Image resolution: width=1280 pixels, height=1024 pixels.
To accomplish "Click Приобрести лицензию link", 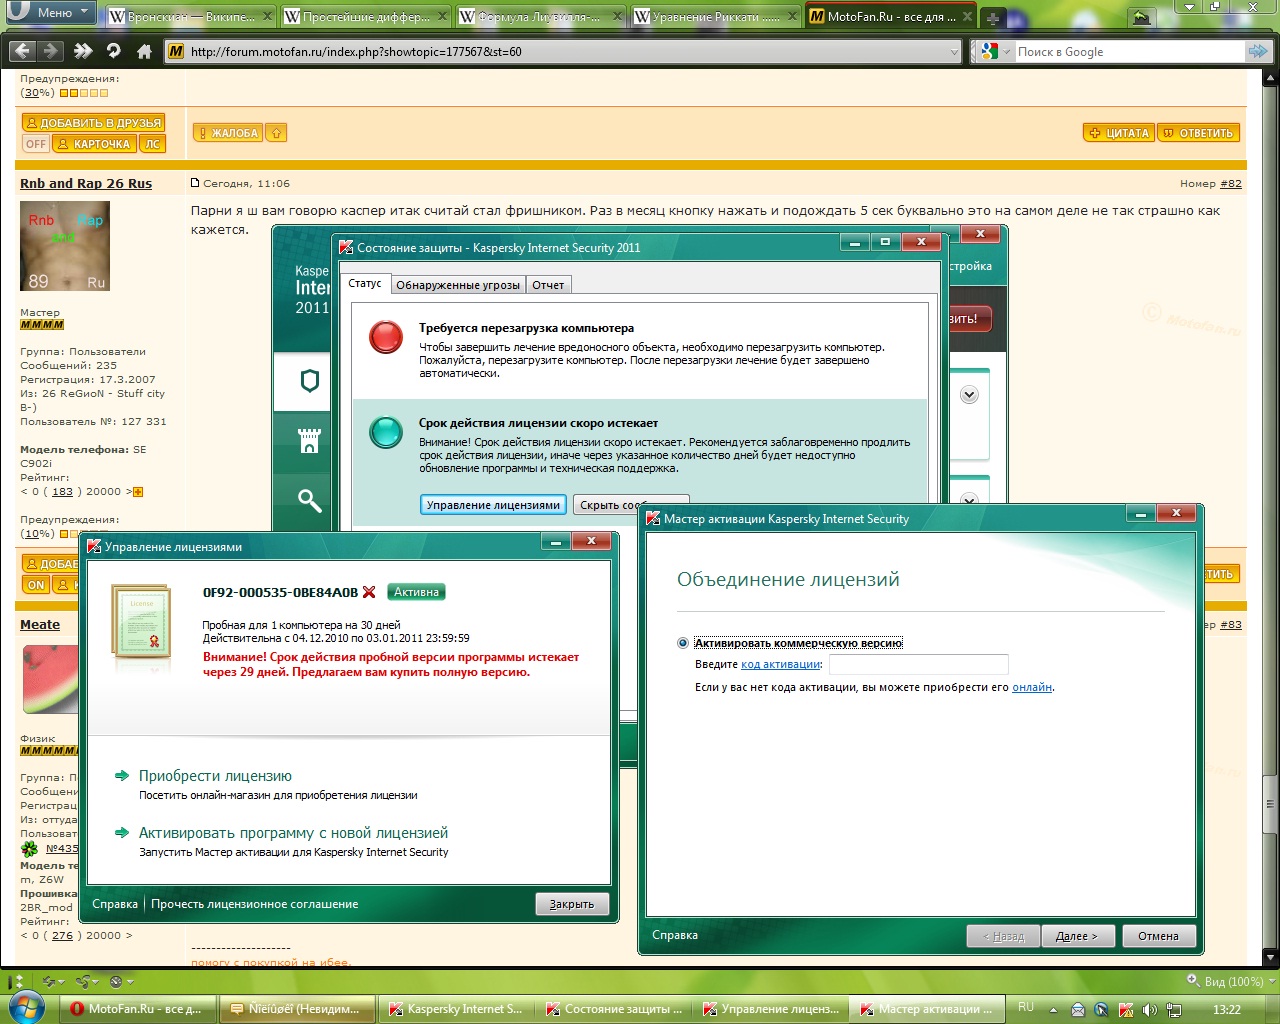I will [215, 776].
